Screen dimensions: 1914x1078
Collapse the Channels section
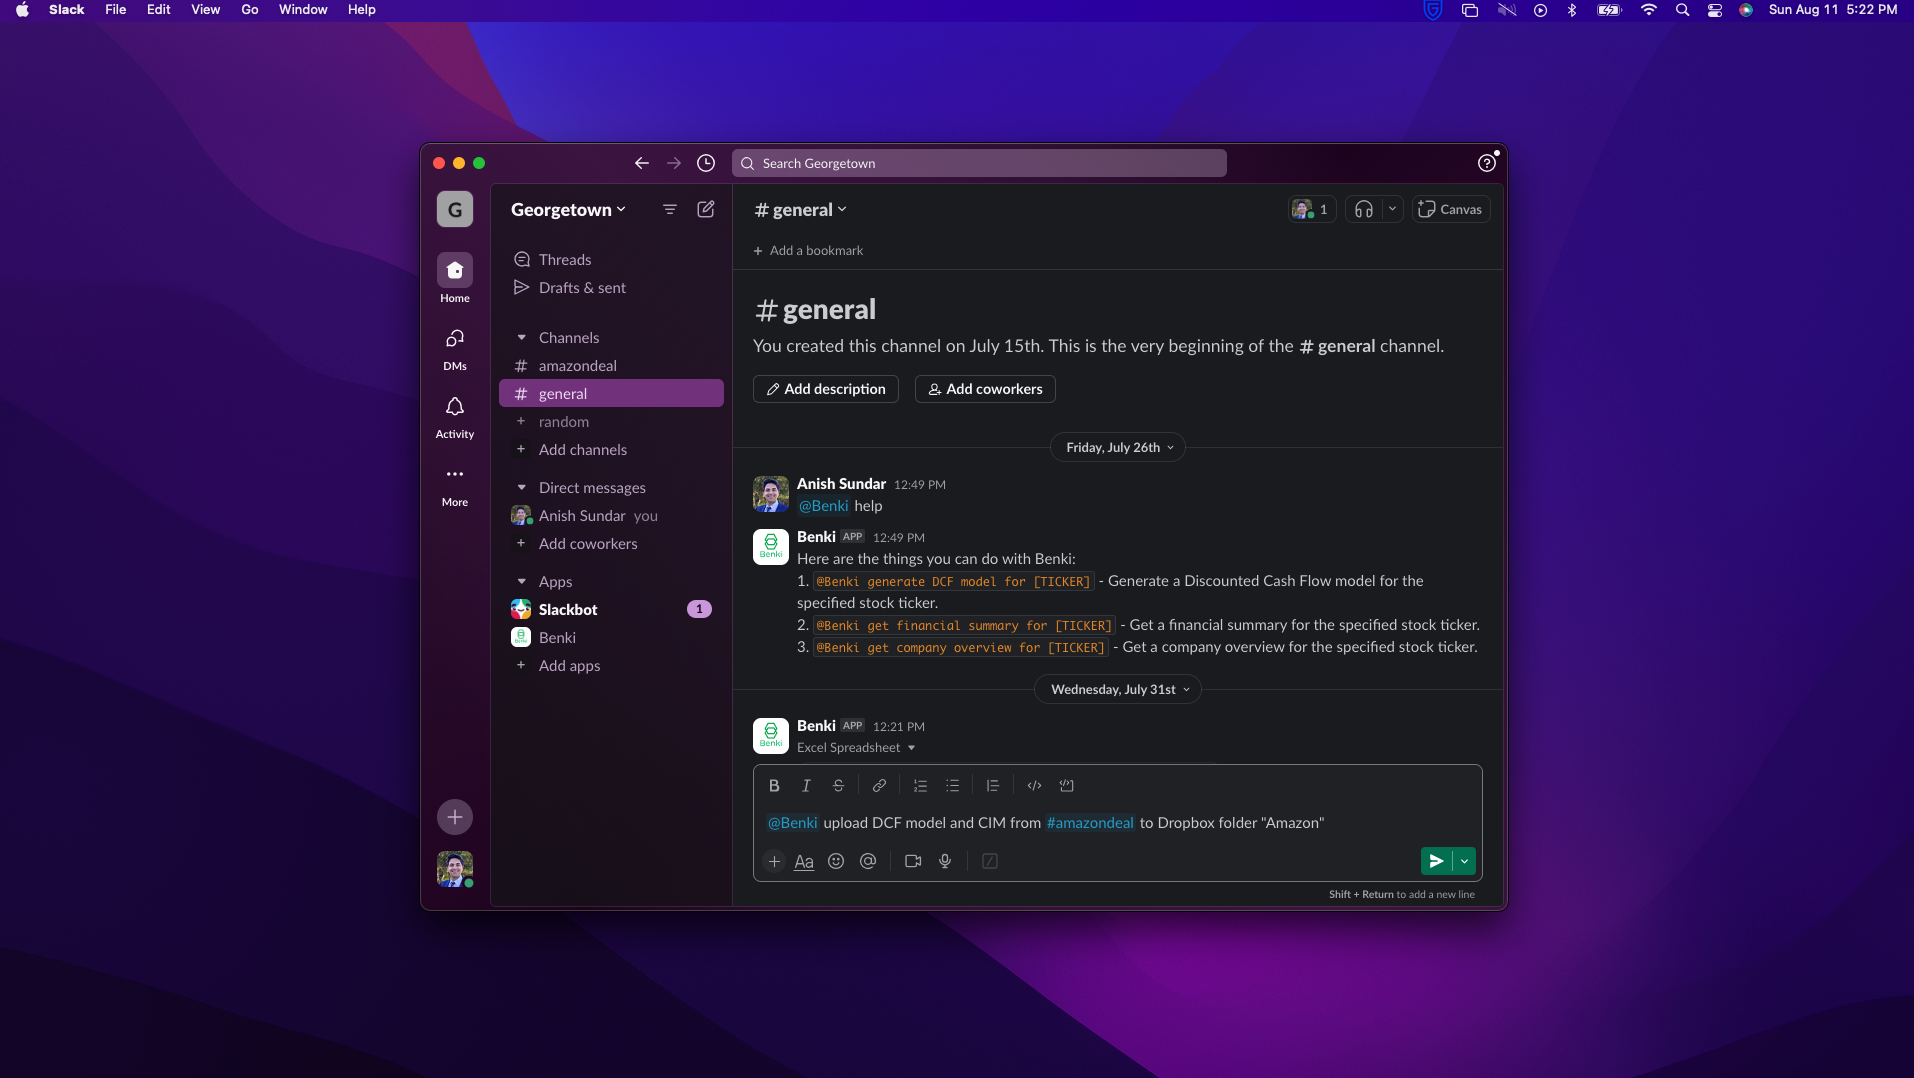pos(521,338)
